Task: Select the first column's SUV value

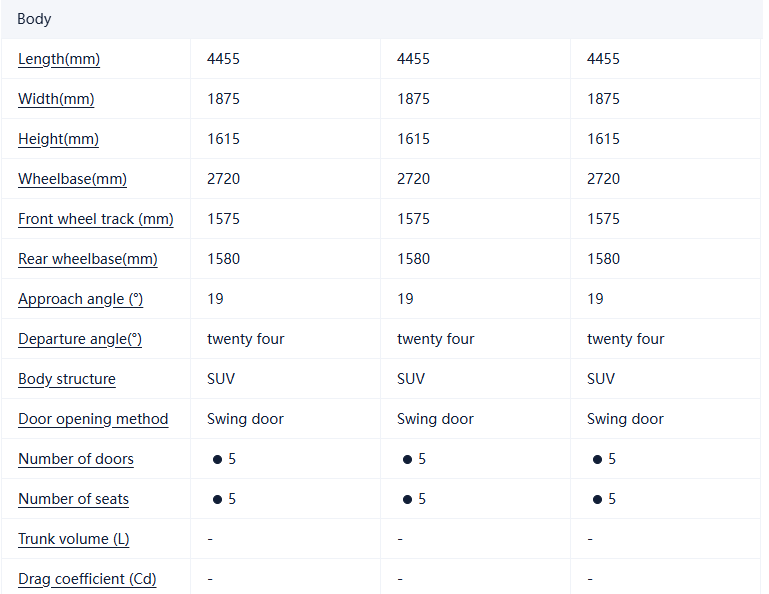Action: point(221,379)
